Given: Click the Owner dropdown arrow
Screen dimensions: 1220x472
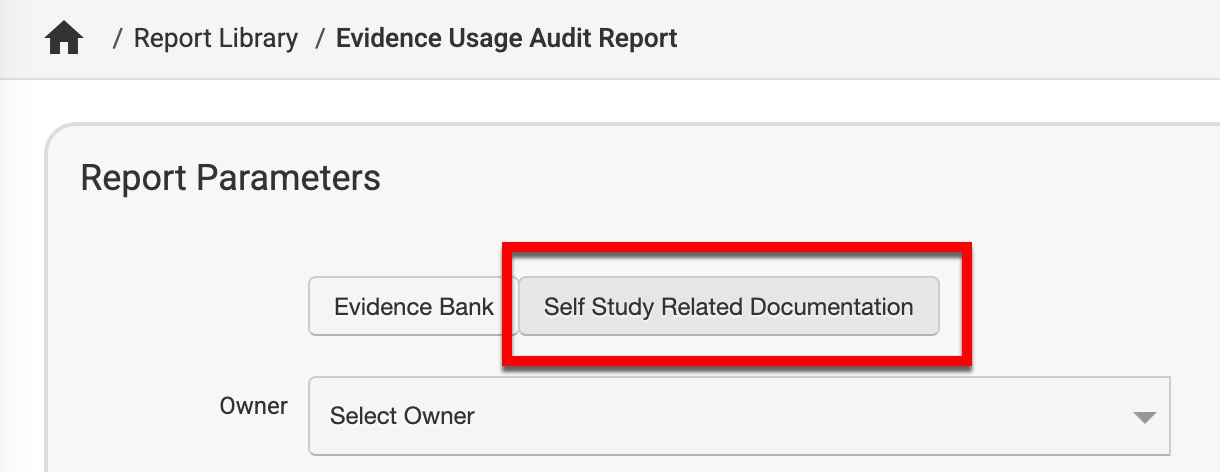Looking at the screenshot, I should [1144, 417].
